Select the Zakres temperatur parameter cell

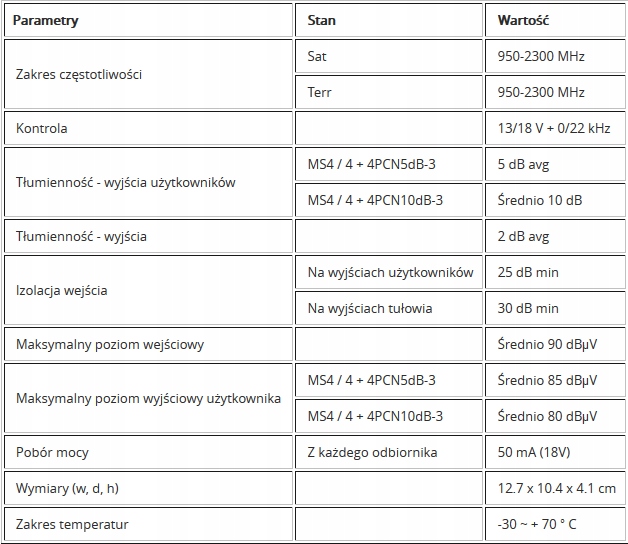[x=72, y=524]
